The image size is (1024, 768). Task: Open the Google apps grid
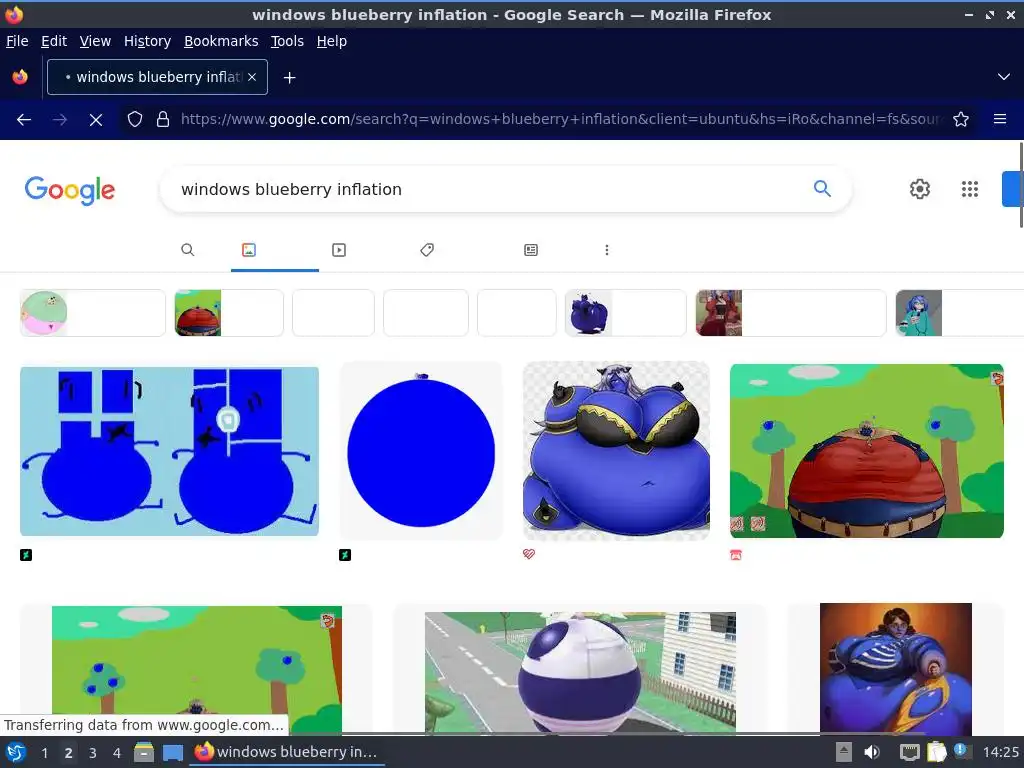(970, 189)
